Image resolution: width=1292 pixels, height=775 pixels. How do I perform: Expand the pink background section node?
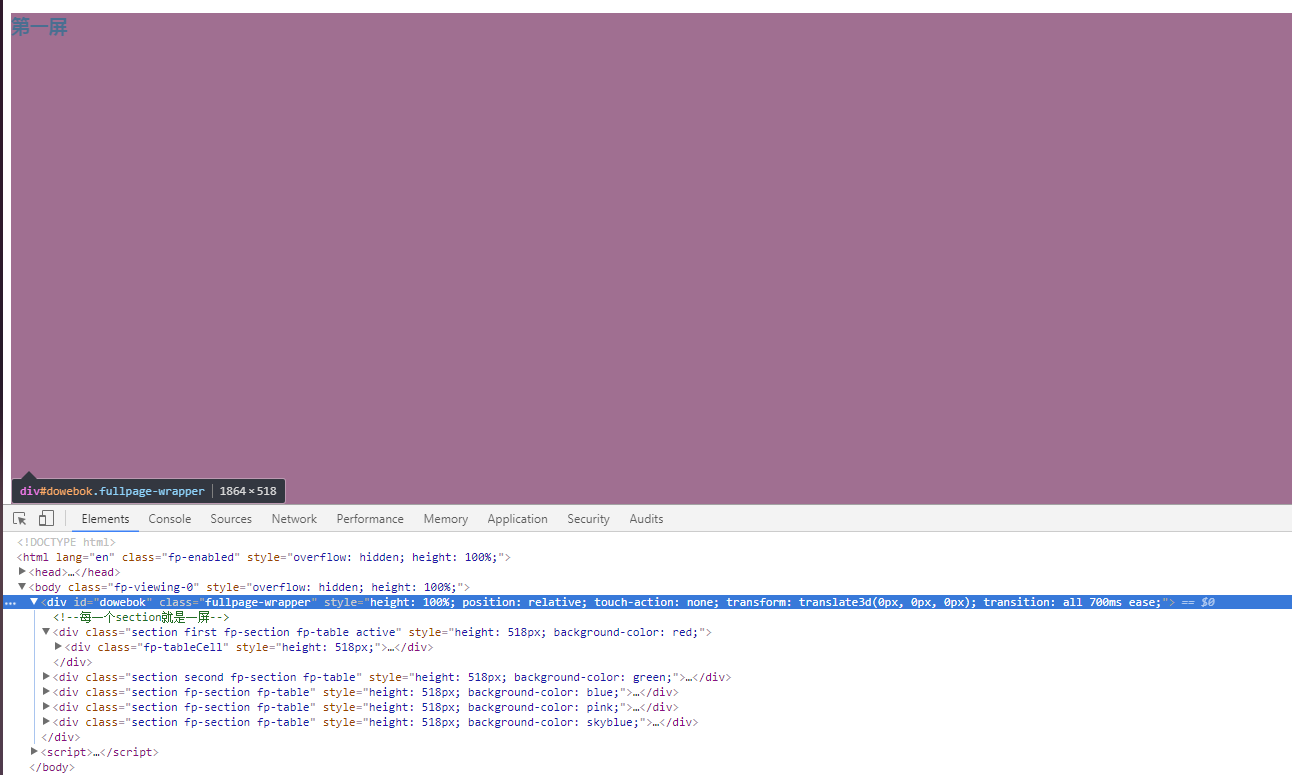[46, 706]
